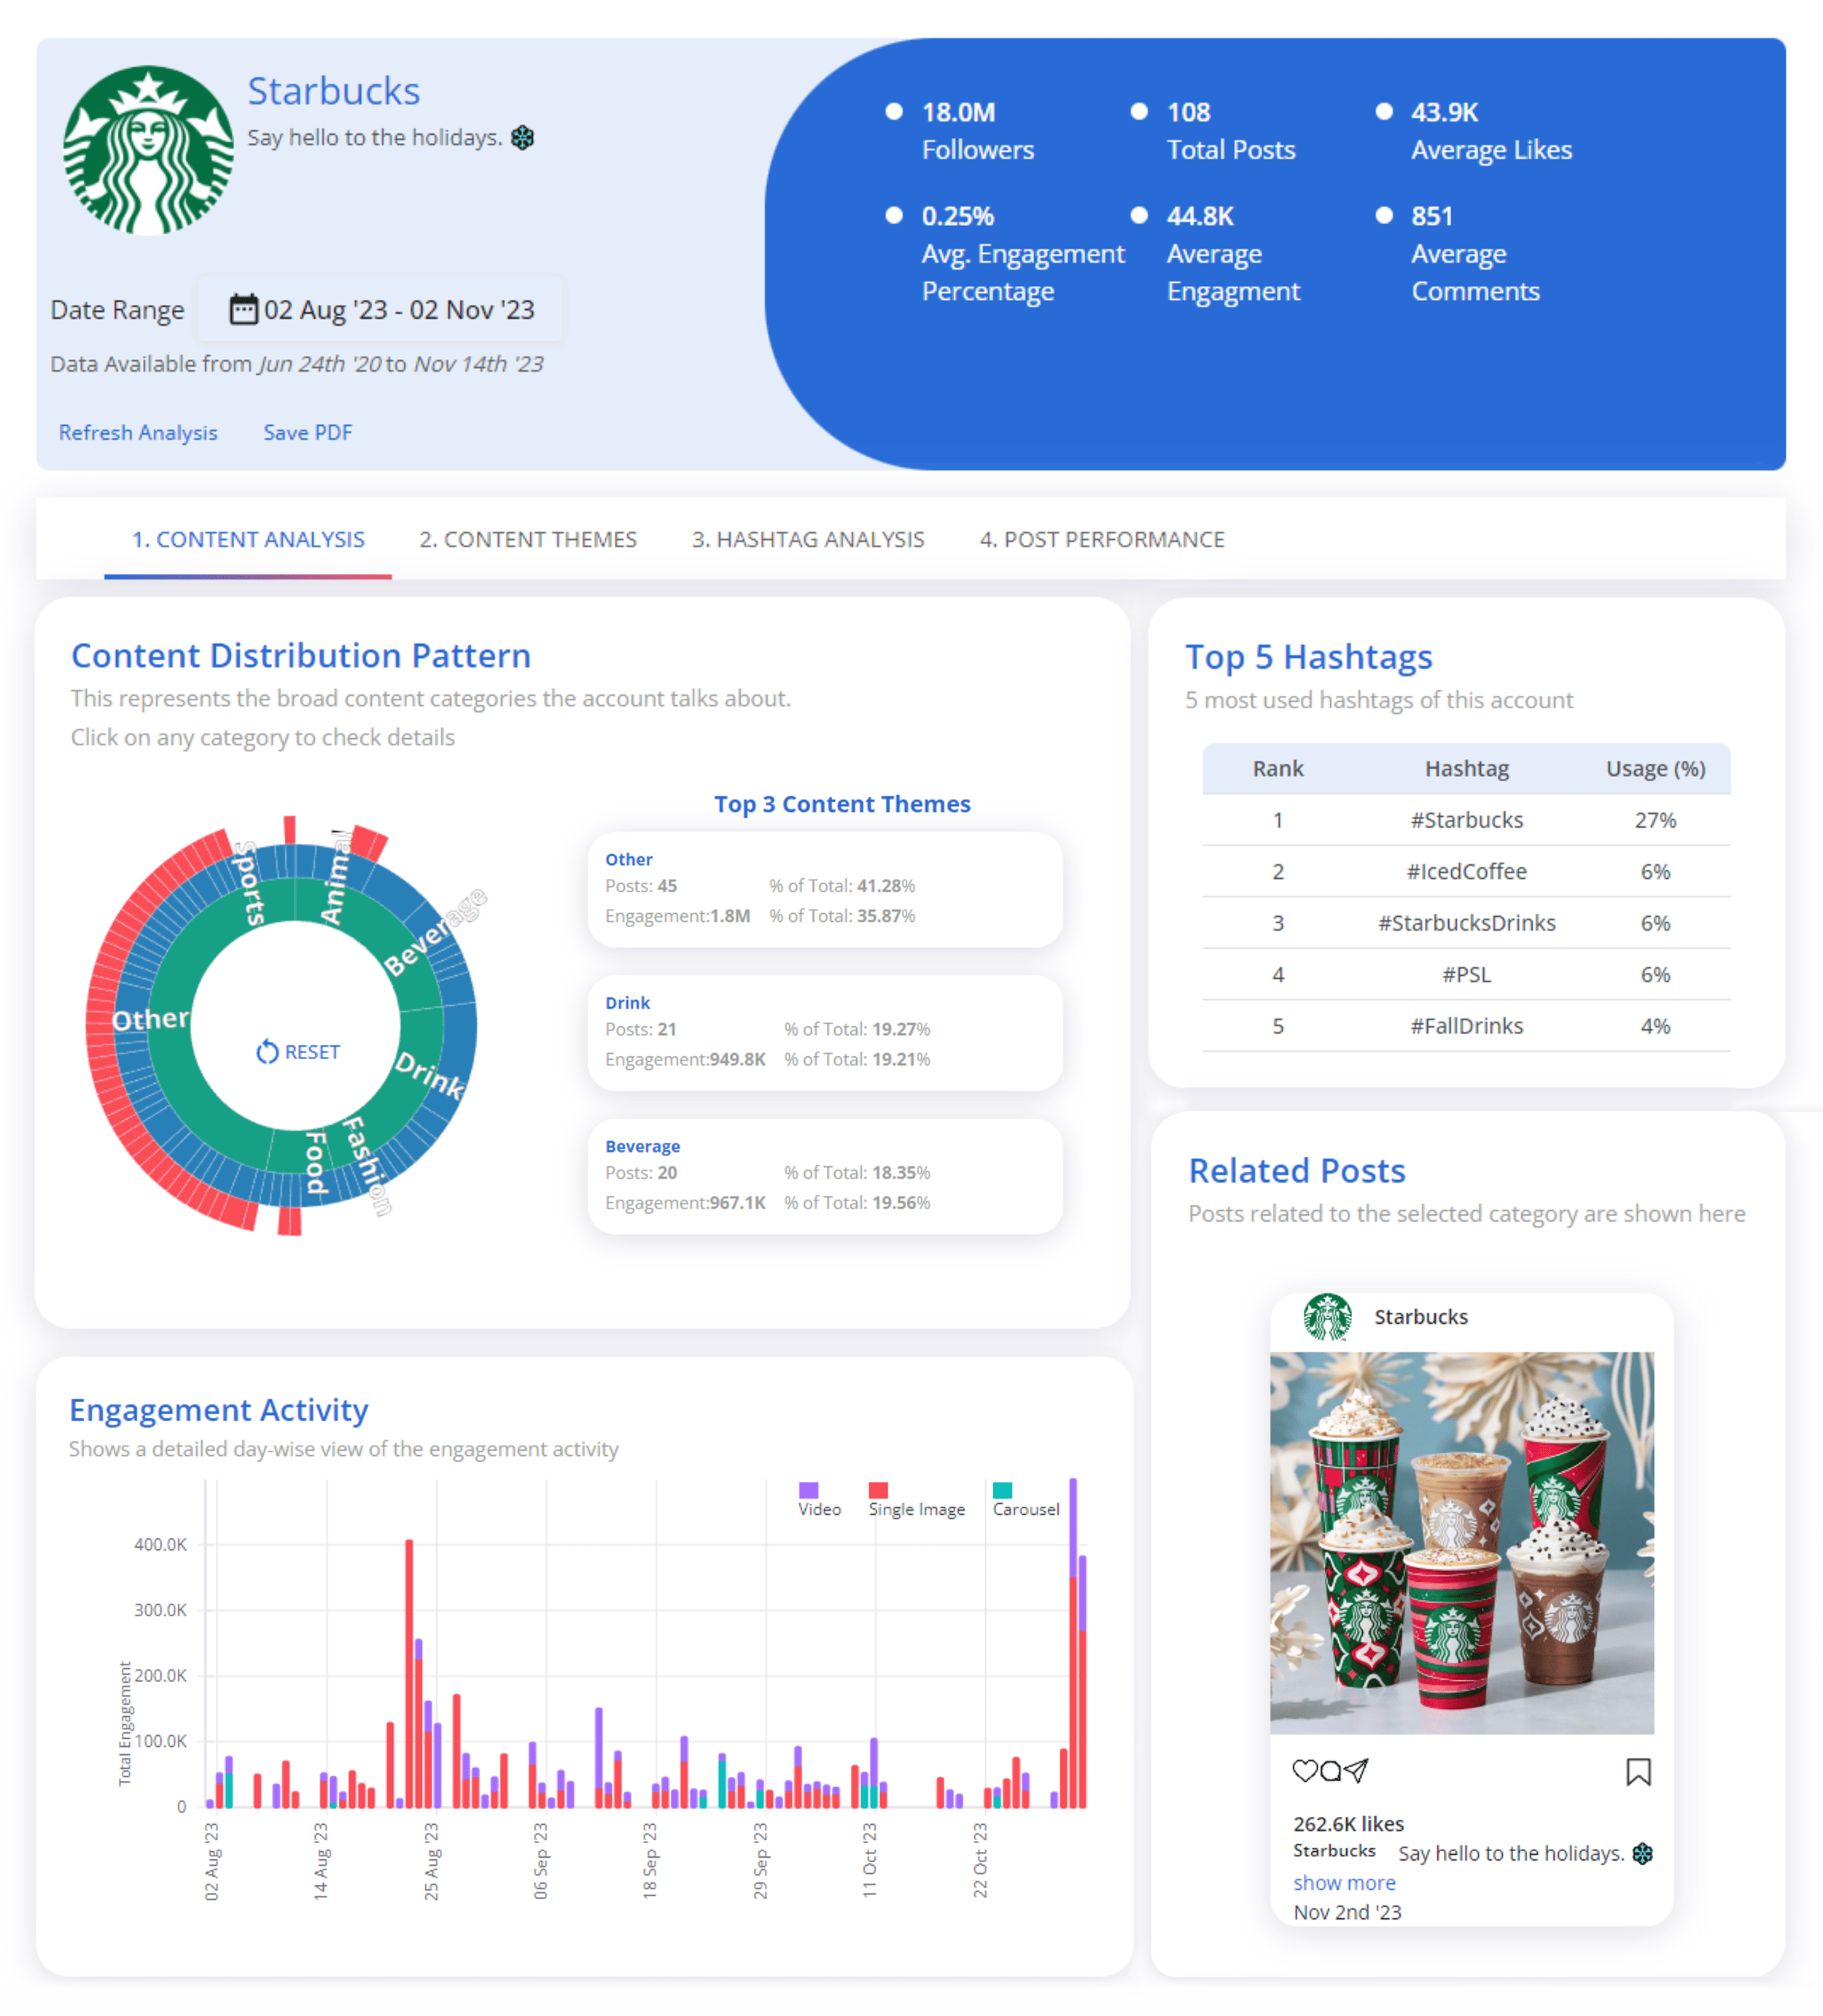Click the Starbucks account name heading
The image size is (1823, 2016).
pyautogui.click(x=334, y=91)
